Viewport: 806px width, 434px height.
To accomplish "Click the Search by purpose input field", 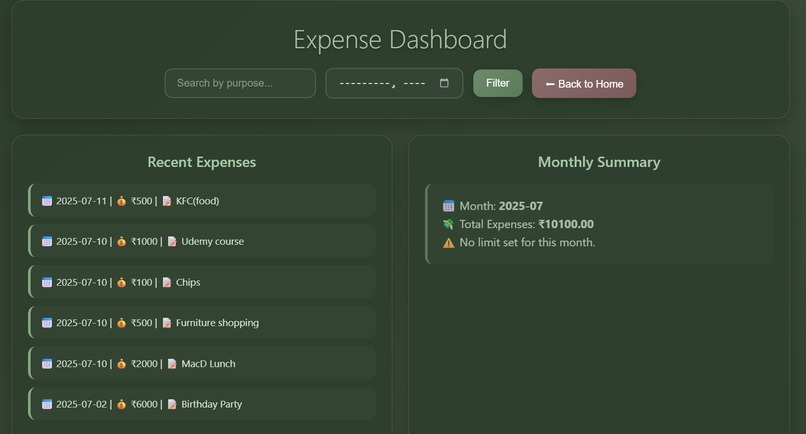I will coord(240,83).
